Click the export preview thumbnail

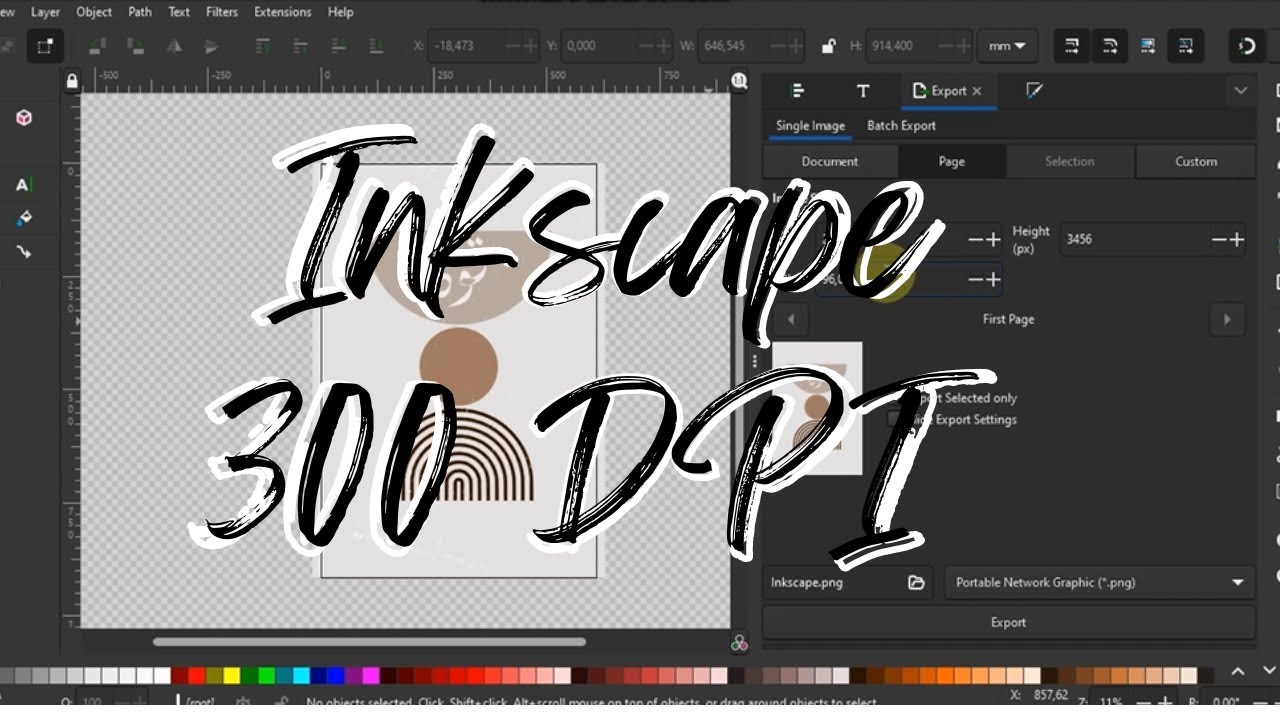coord(817,408)
